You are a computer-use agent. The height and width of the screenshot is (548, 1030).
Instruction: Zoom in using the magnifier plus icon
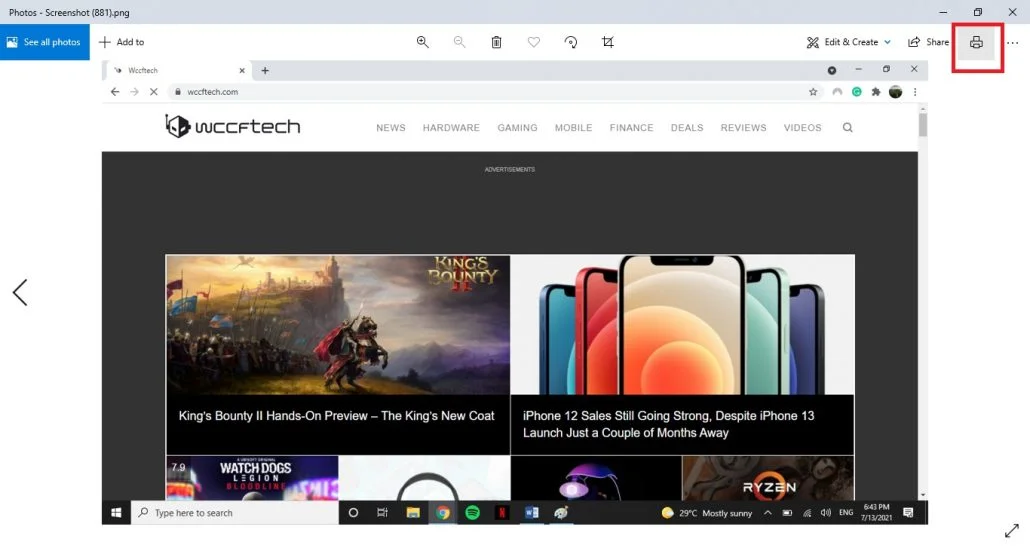422,42
